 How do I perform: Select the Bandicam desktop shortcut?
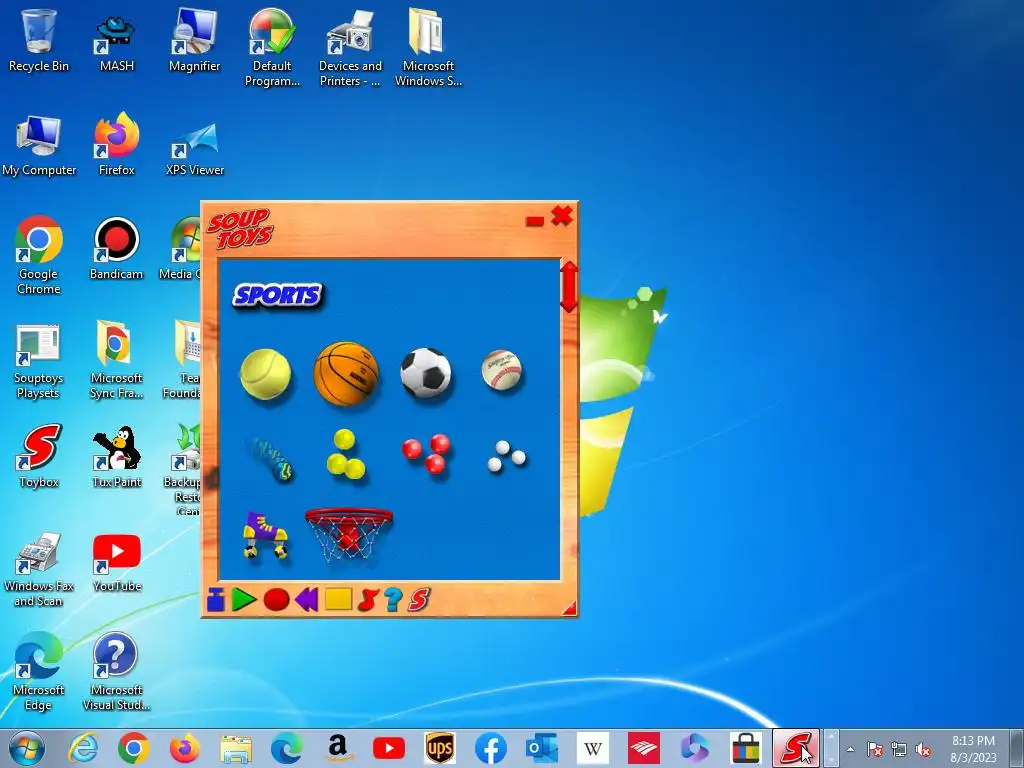[116, 248]
